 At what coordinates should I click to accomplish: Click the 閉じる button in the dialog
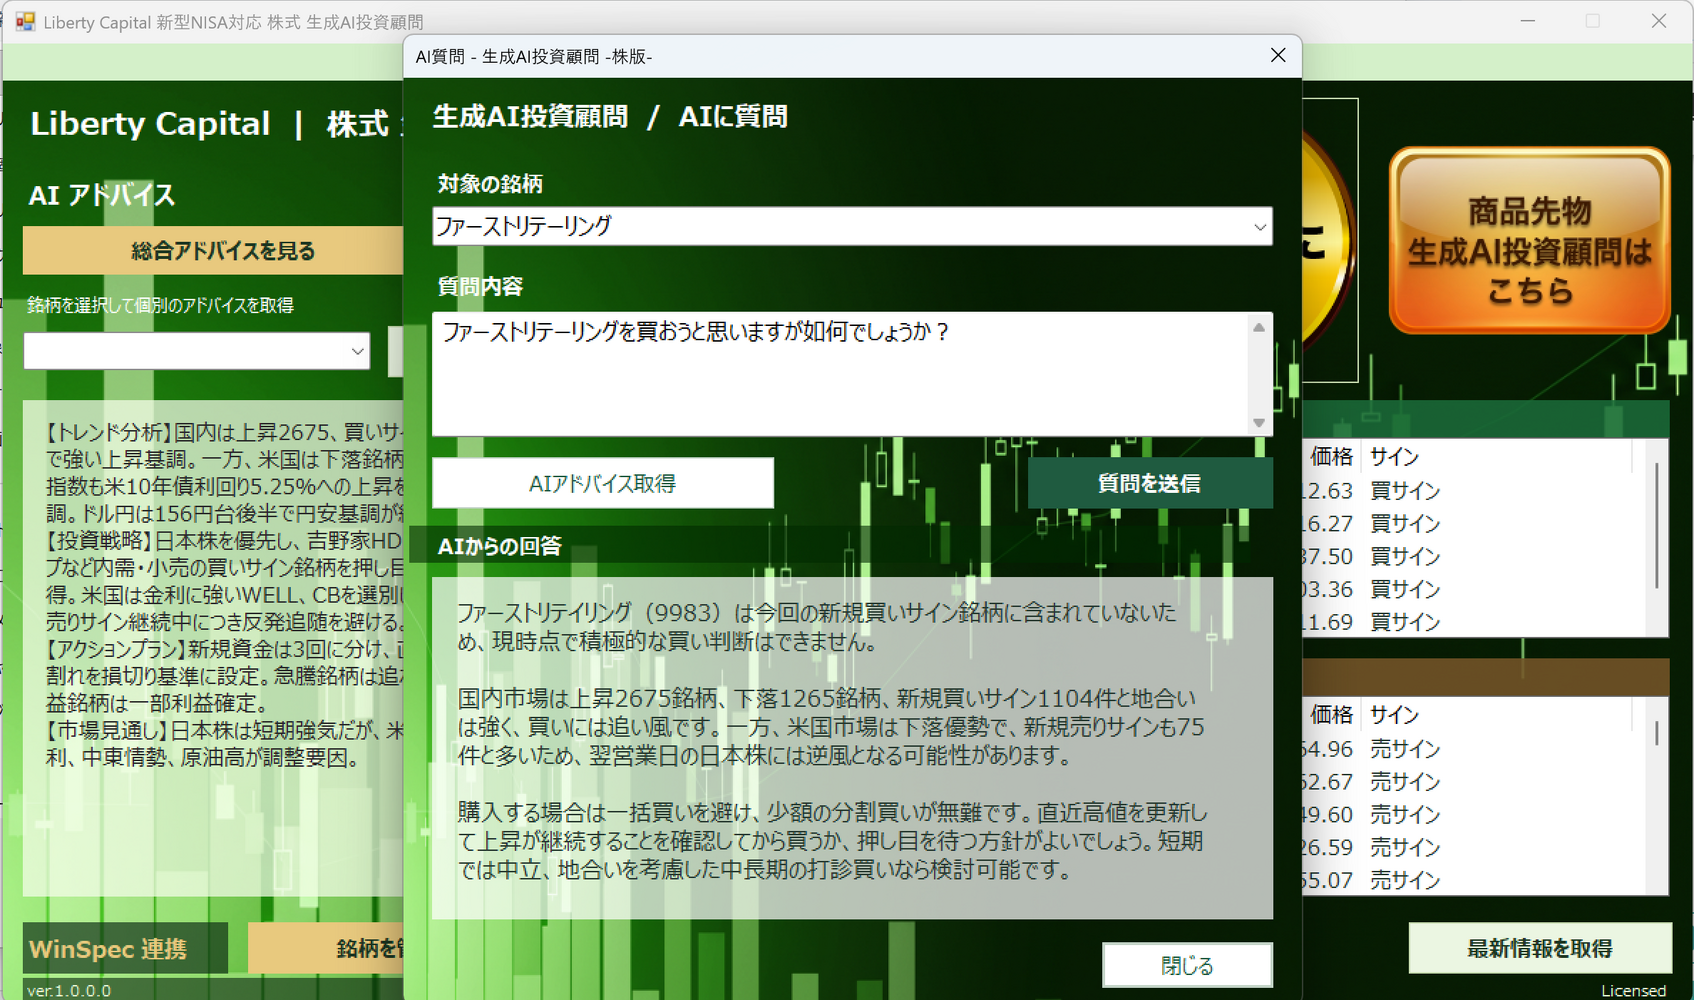tap(1187, 965)
